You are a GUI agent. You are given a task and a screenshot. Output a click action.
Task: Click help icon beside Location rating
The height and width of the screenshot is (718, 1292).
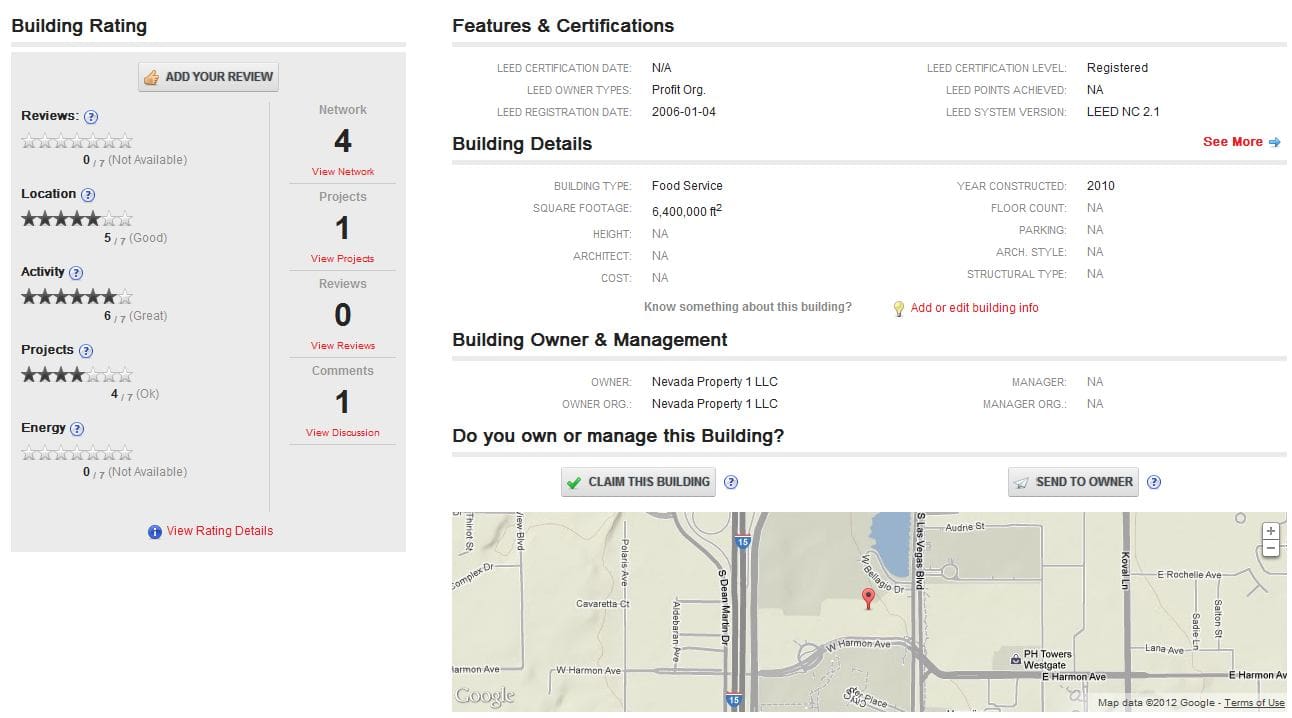coord(88,195)
